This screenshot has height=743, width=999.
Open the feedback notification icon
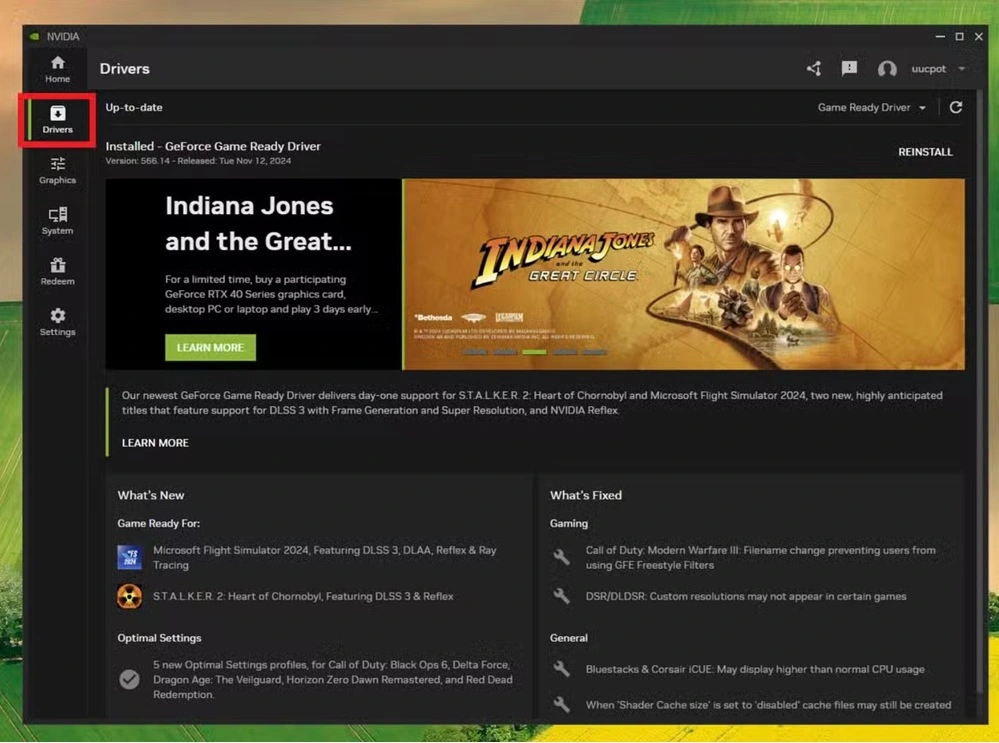coord(849,68)
